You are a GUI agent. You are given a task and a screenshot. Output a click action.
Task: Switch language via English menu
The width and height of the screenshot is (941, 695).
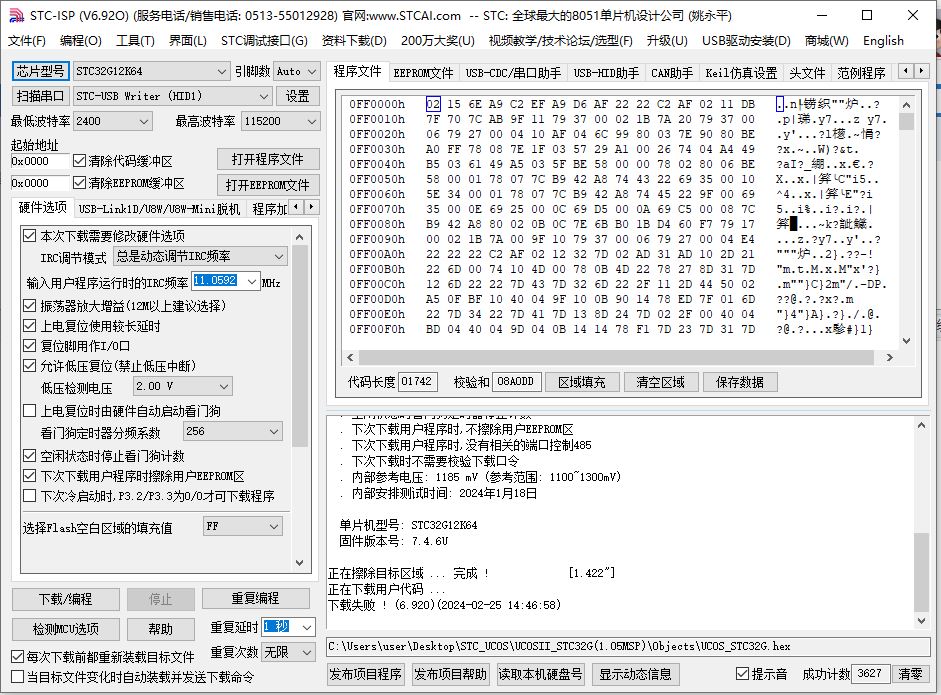(883, 41)
